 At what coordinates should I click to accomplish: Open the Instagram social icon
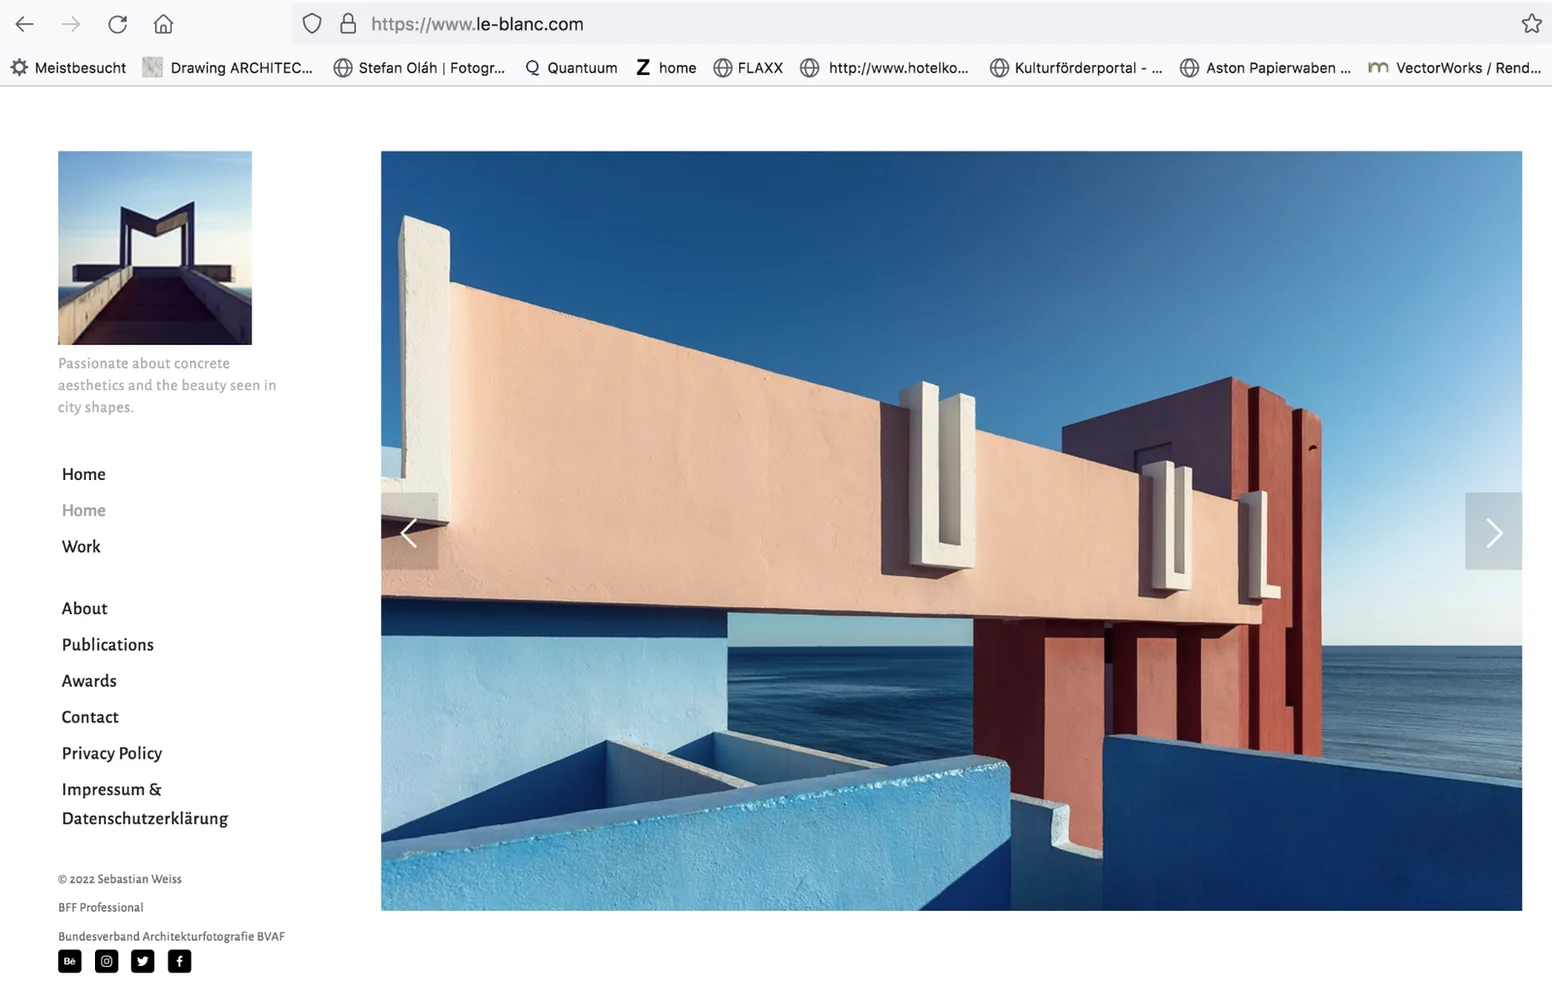click(106, 961)
